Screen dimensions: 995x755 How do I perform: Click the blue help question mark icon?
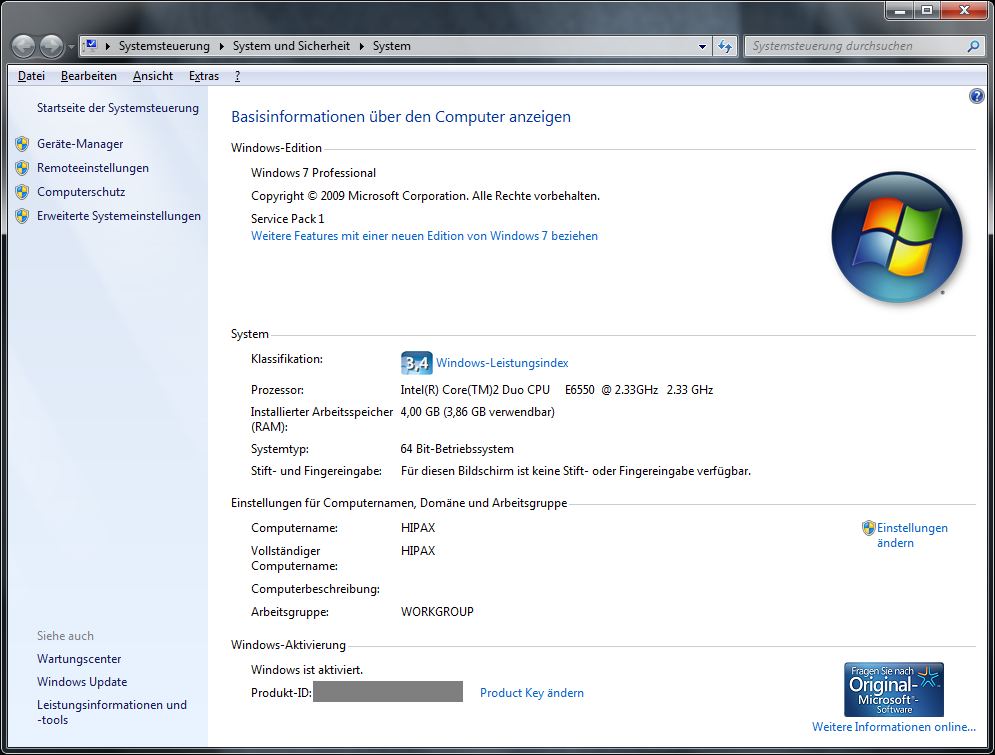click(x=977, y=96)
